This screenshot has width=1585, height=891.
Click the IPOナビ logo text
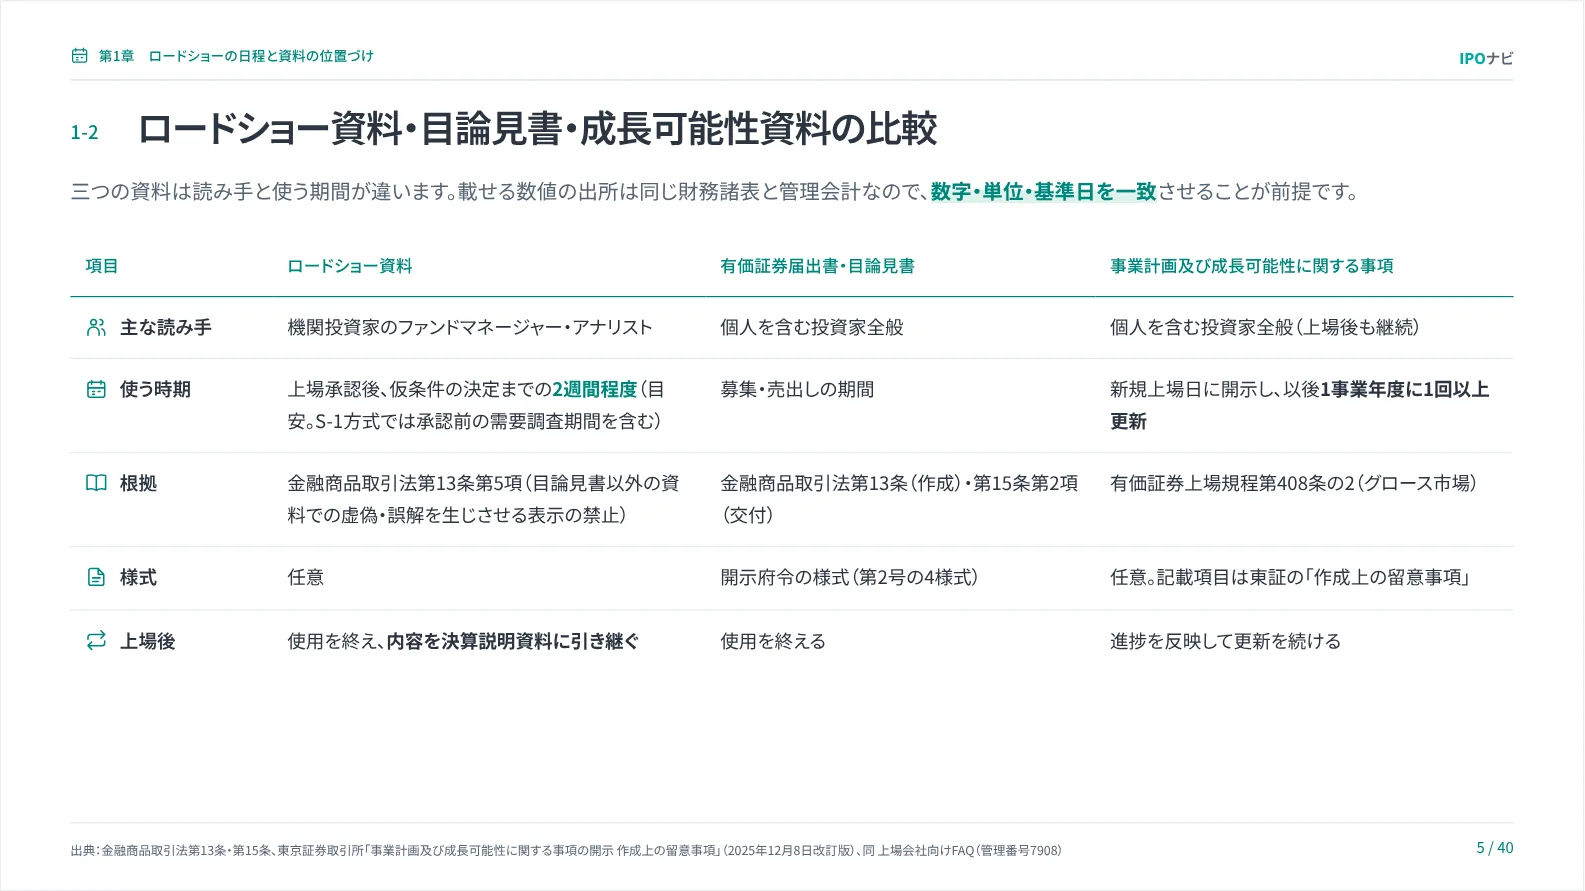(x=1486, y=58)
